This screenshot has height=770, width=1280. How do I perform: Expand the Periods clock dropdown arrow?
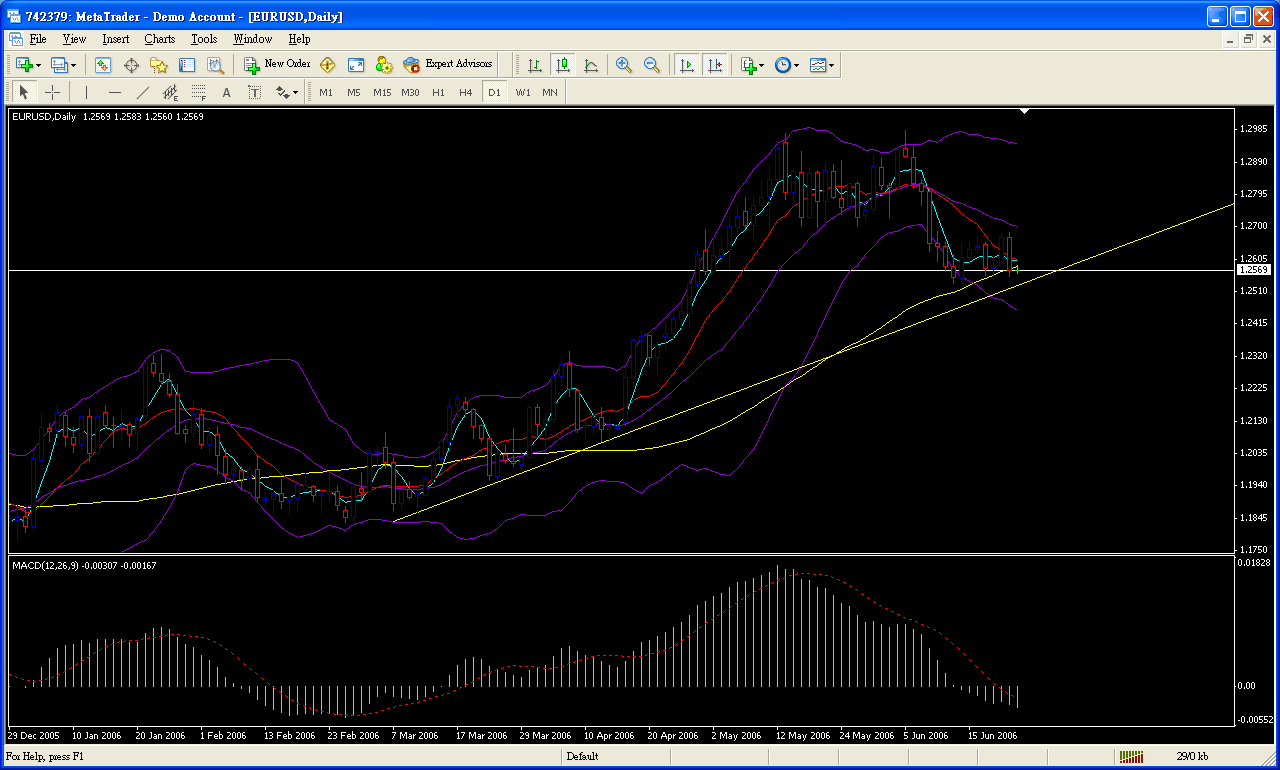(x=796, y=65)
